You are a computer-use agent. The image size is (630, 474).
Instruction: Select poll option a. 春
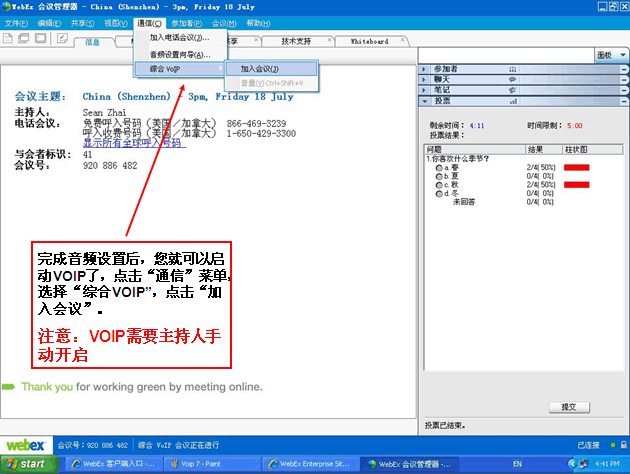[439, 168]
